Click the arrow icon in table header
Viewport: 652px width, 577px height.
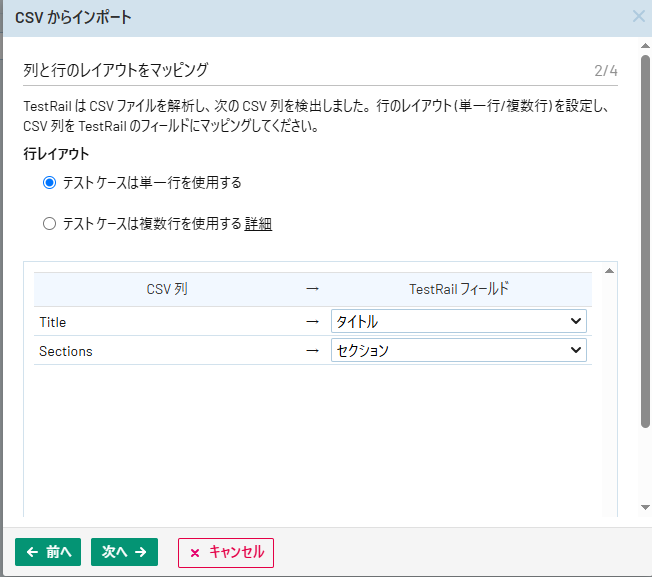[312, 289]
